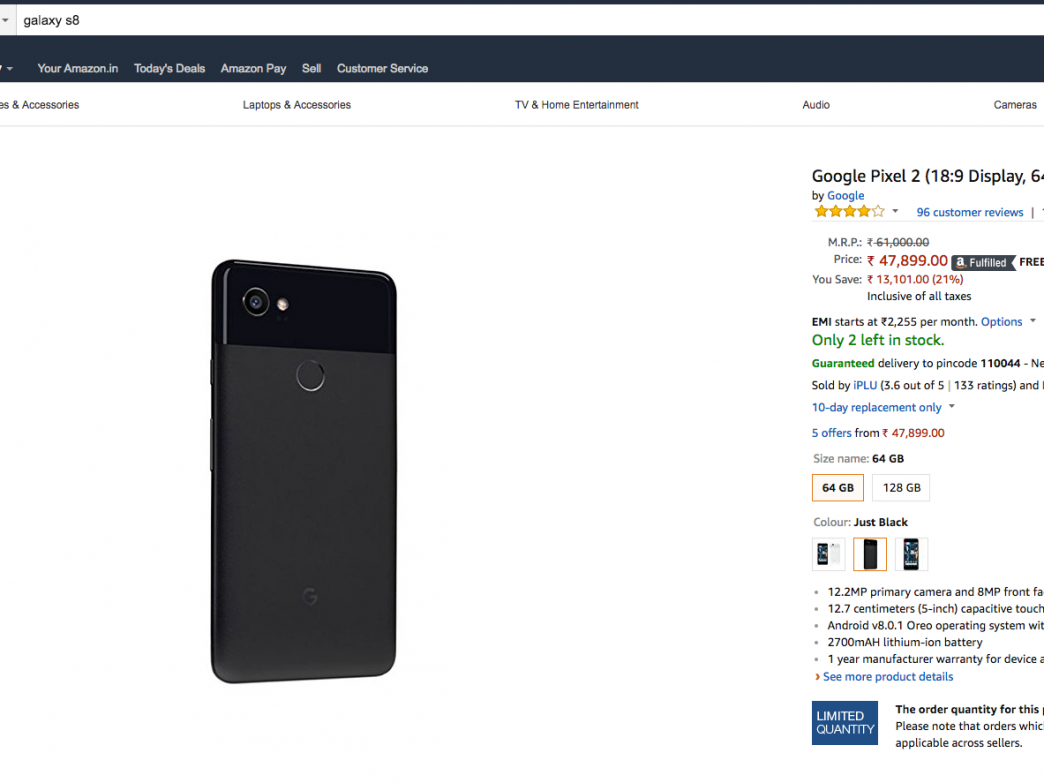
Task: Expand the 10-day replacement policy details
Action: tap(951, 407)
